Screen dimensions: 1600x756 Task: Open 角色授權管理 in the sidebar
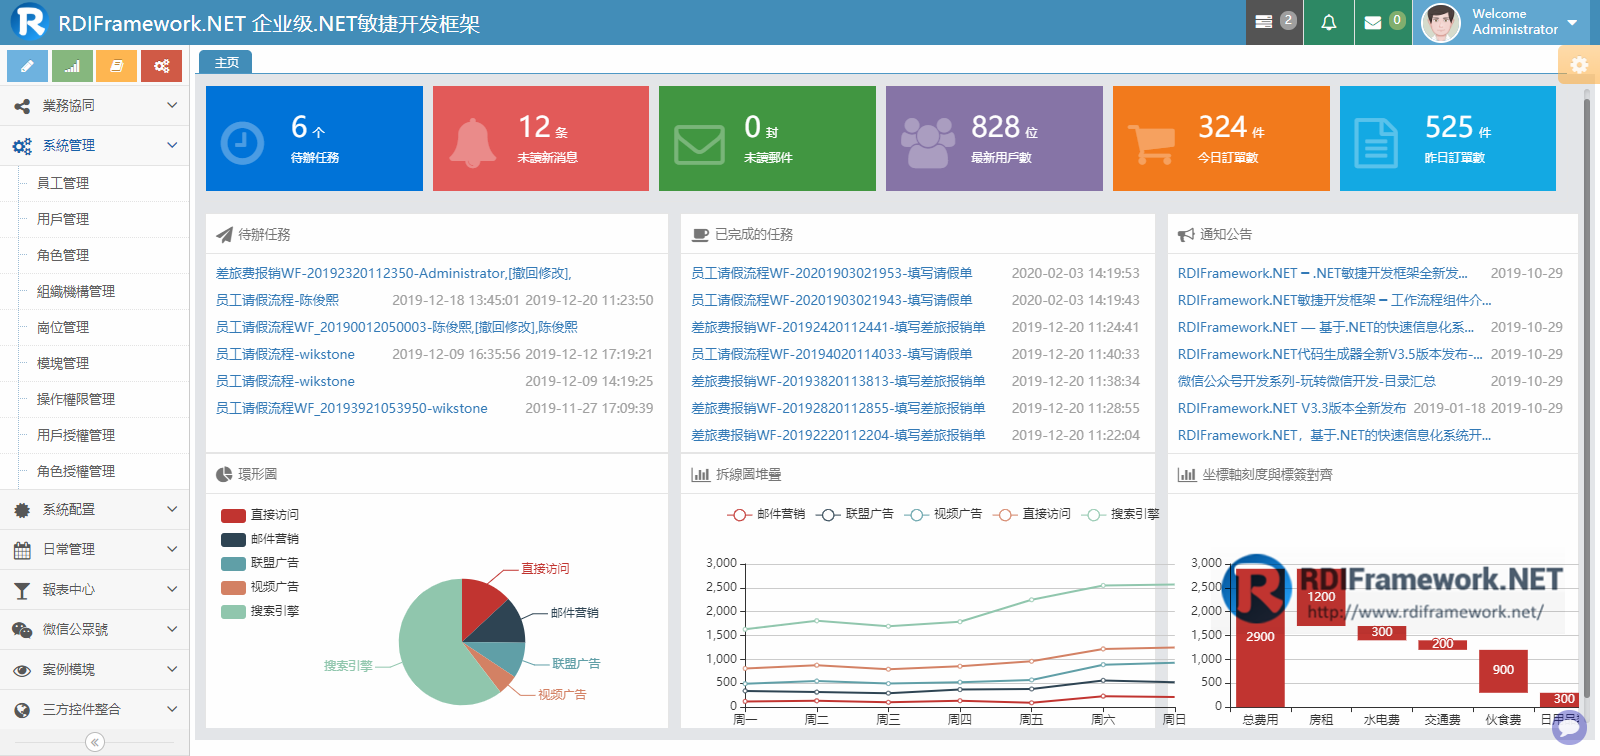(76, 471)
